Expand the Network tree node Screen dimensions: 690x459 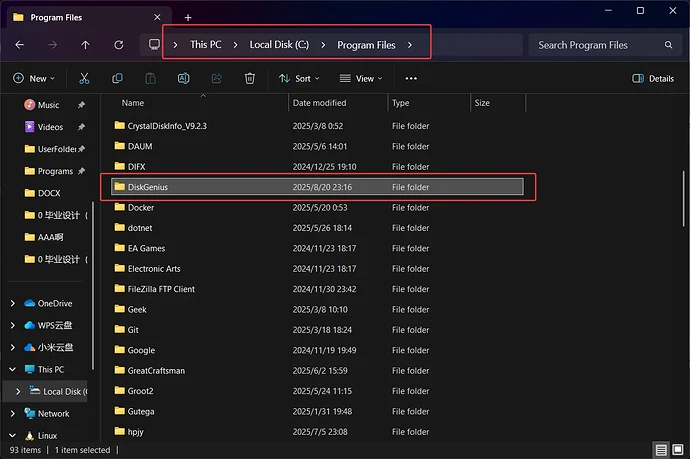[12, 413]
